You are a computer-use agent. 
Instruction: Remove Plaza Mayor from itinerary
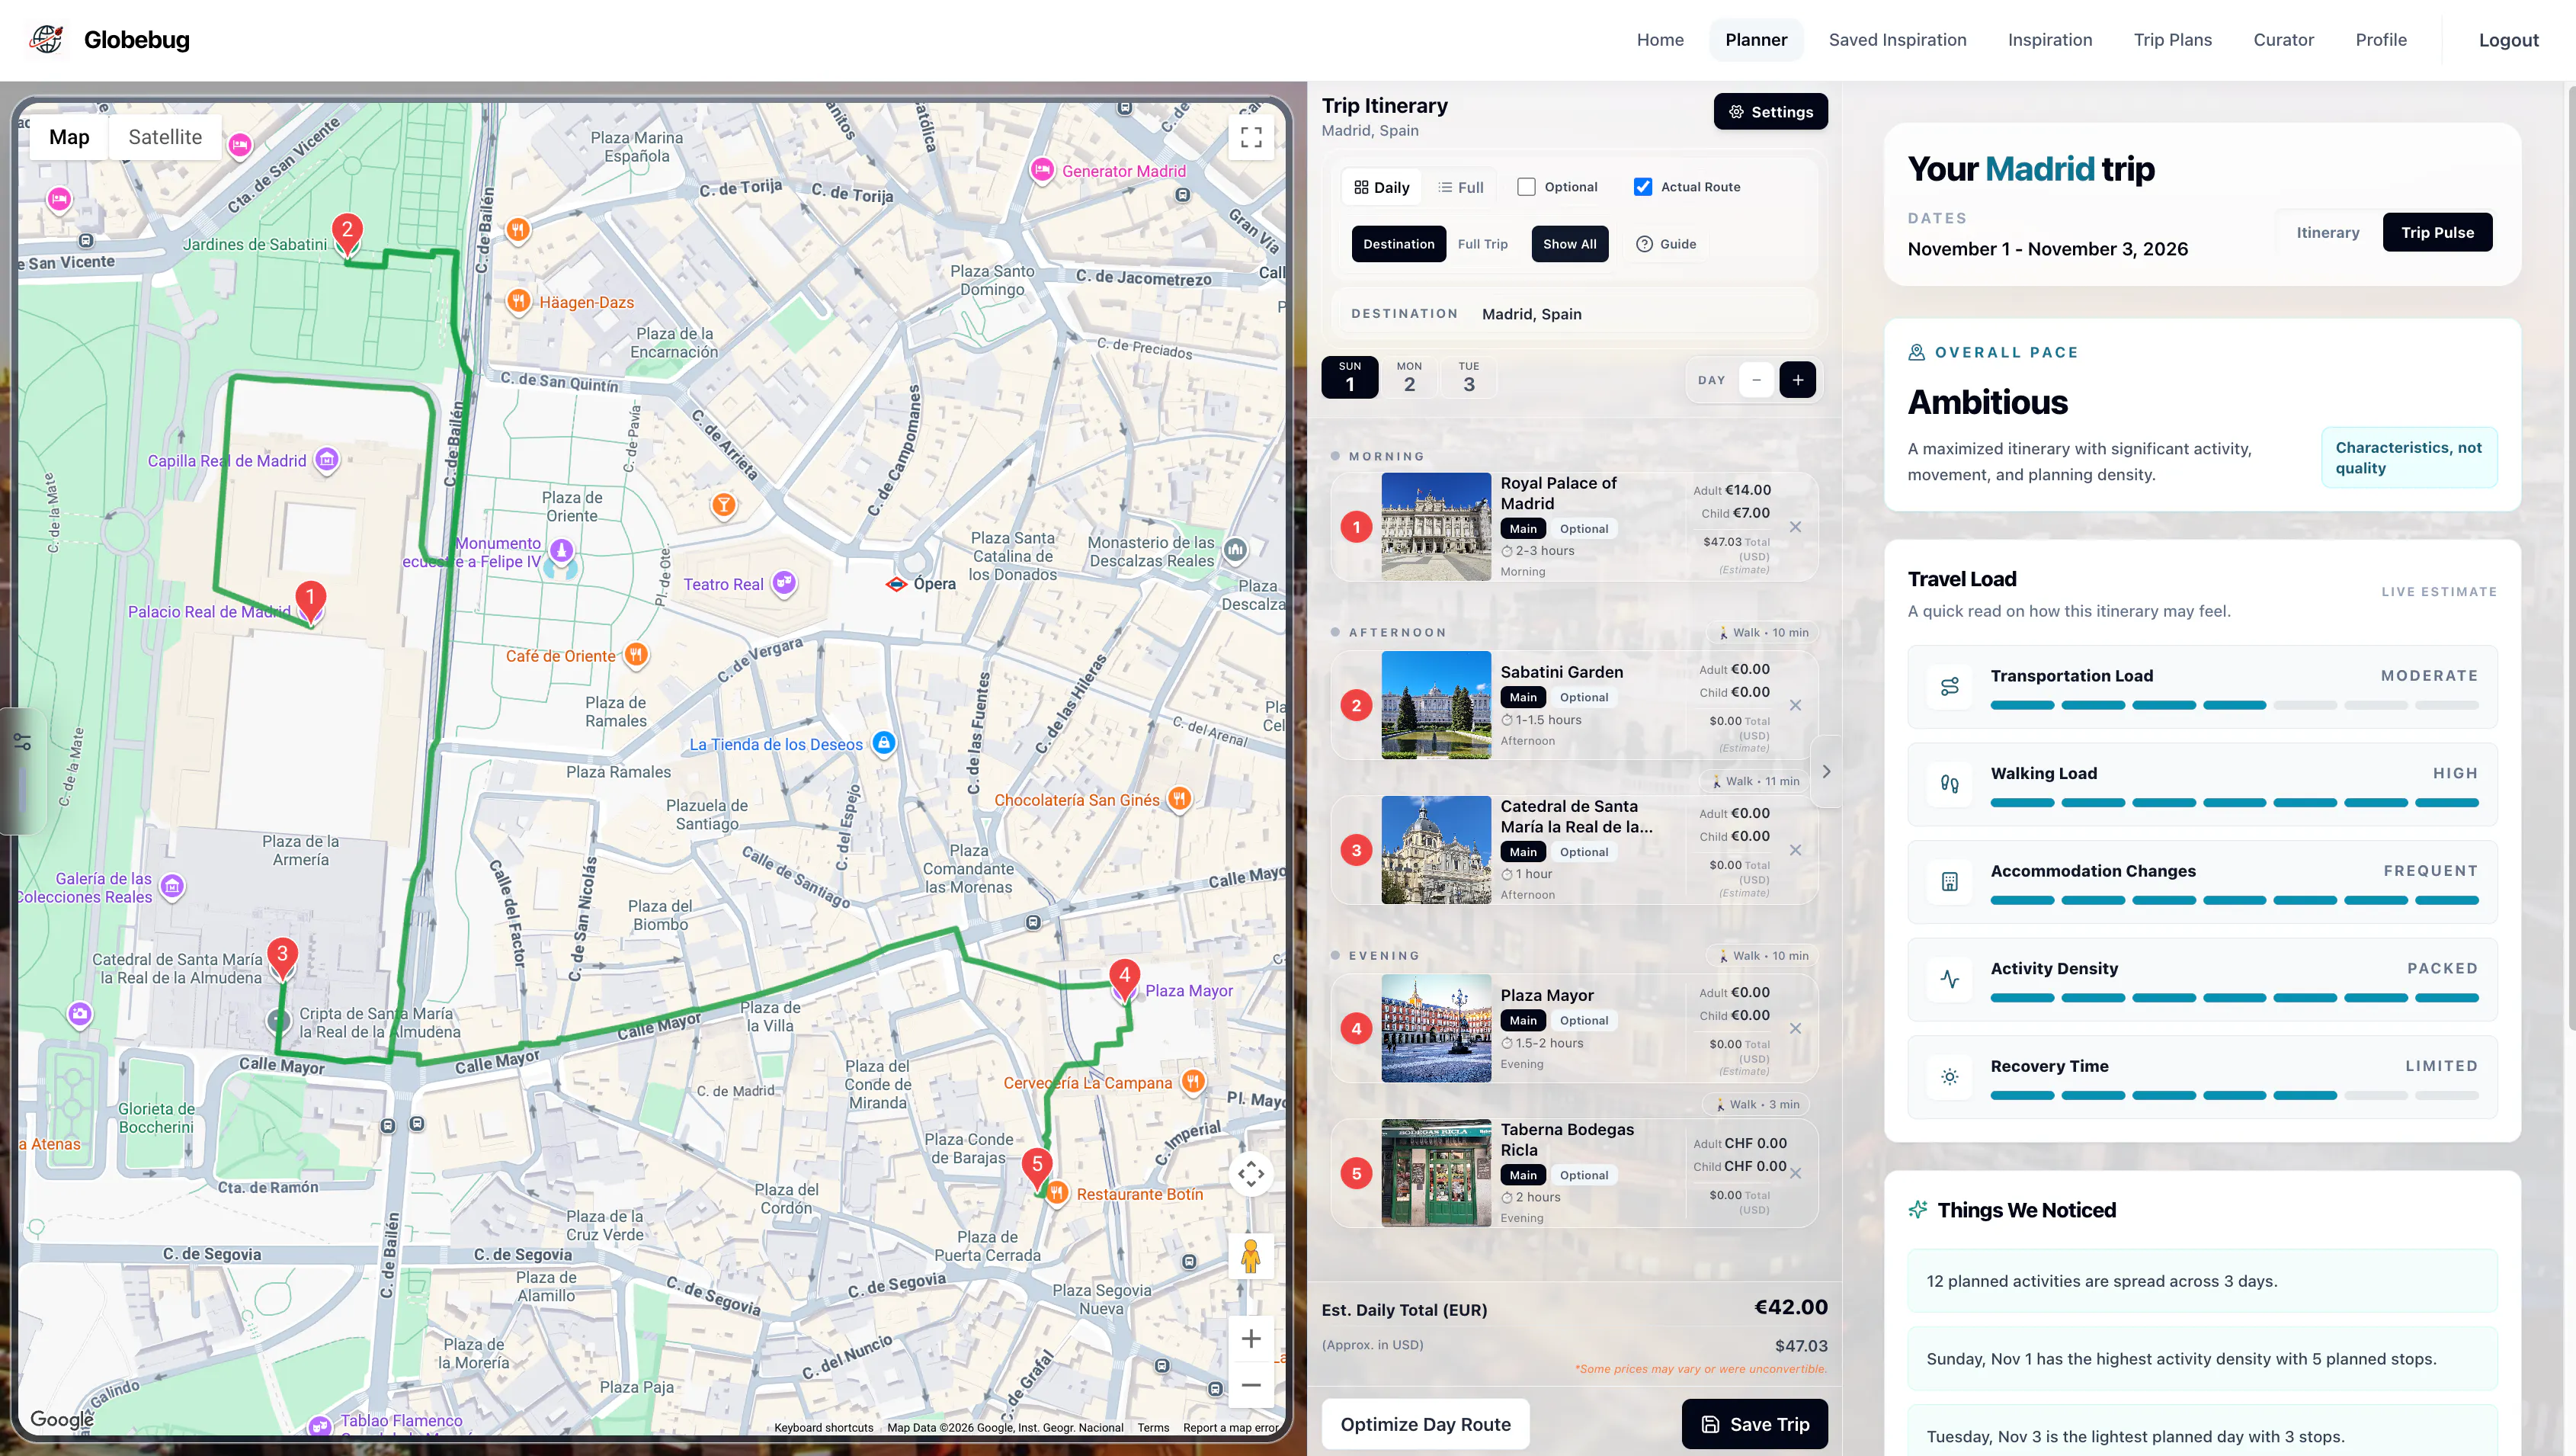click(1796, 1028)
